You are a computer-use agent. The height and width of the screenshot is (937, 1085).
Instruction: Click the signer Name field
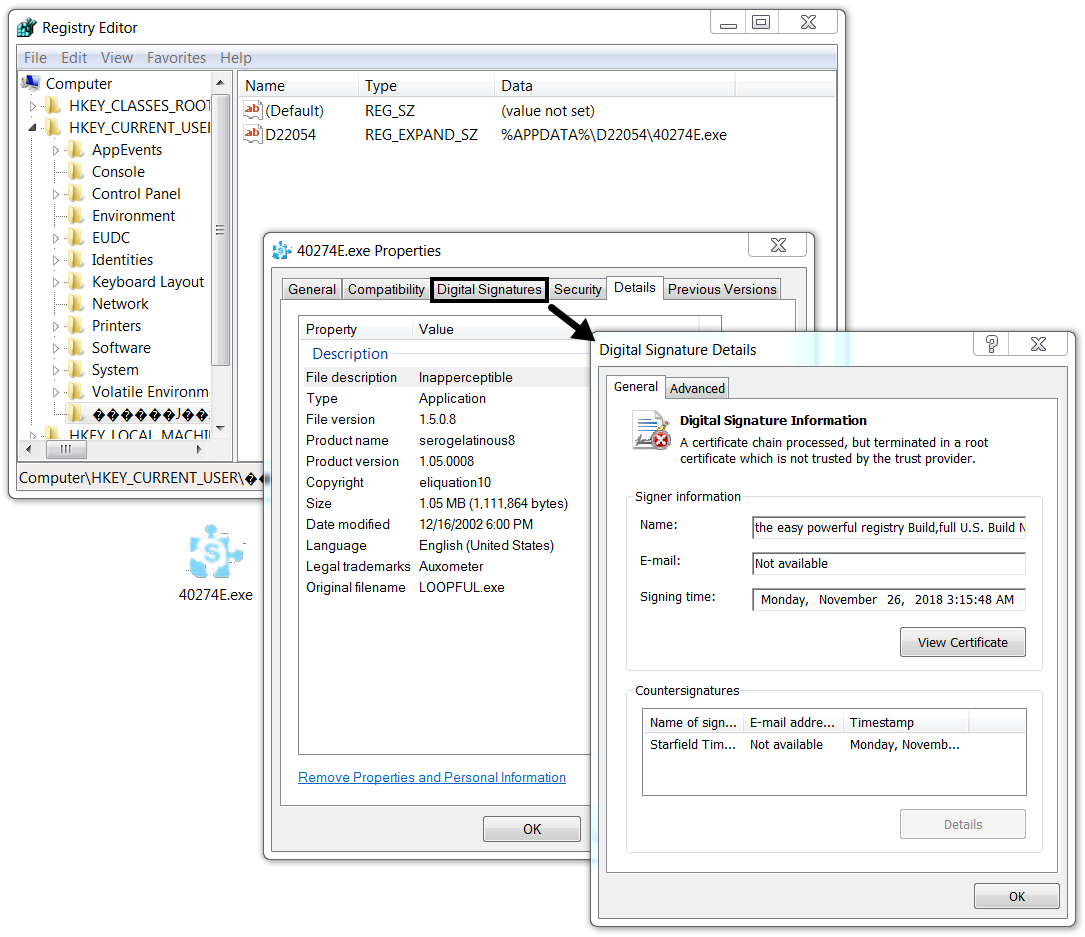point(888,527)
